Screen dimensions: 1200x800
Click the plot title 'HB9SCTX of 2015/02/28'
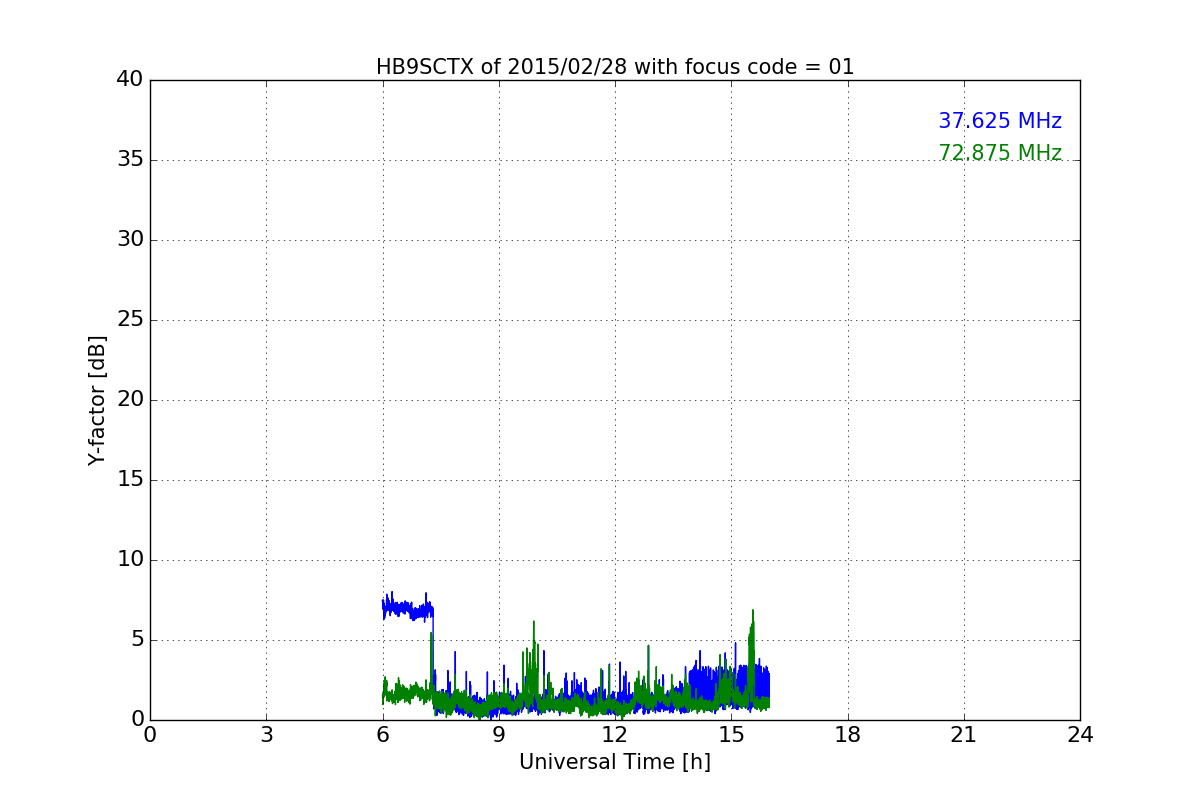[615, 67]
